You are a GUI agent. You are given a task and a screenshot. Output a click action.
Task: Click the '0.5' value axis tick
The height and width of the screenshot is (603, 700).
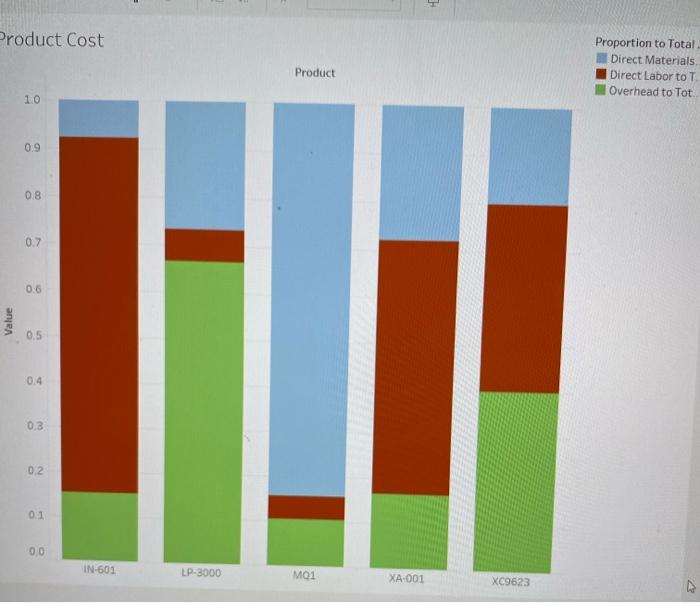(34, 335)
